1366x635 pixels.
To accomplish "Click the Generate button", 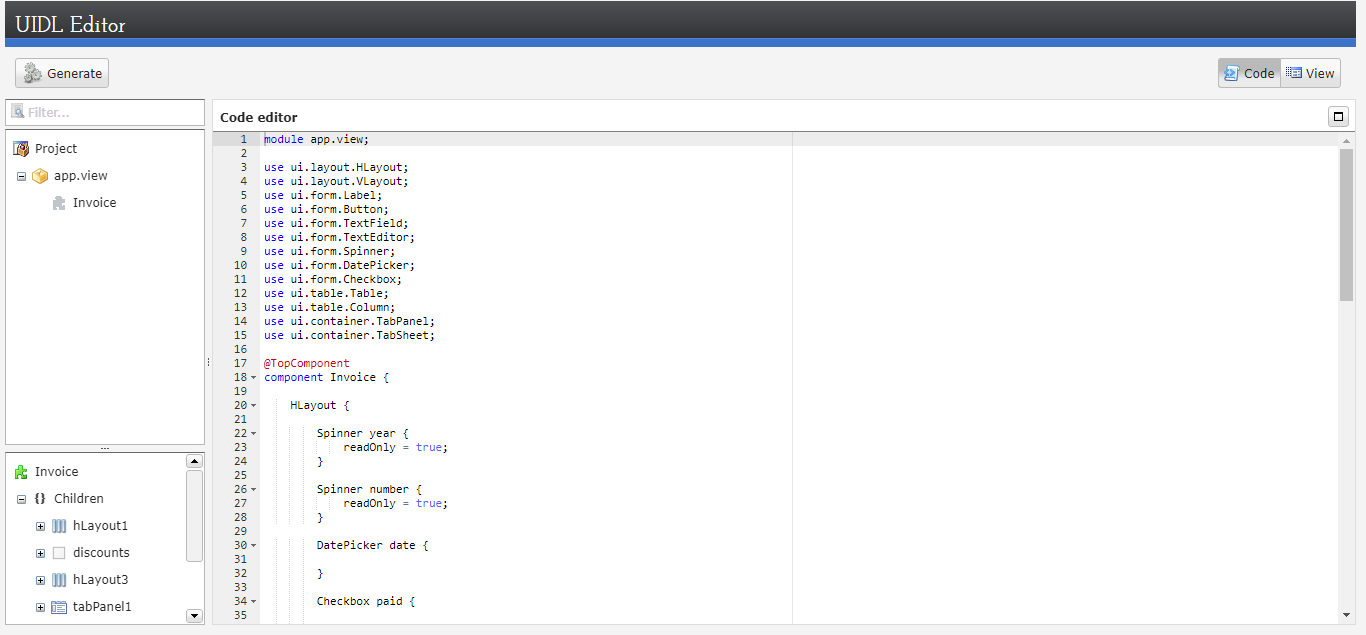I will pyautogui.click(x=62, y=73).
